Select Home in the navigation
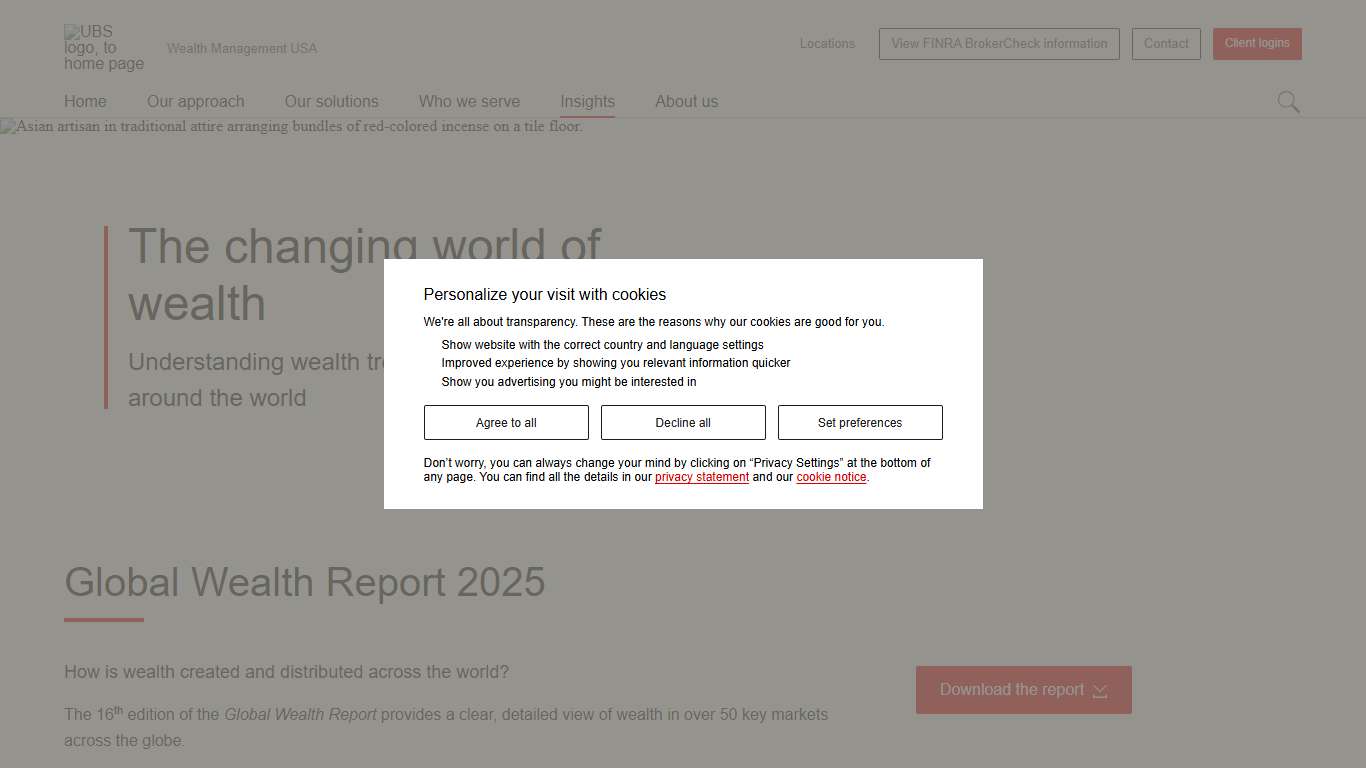The image size is (1366, 768). point(85,101)
